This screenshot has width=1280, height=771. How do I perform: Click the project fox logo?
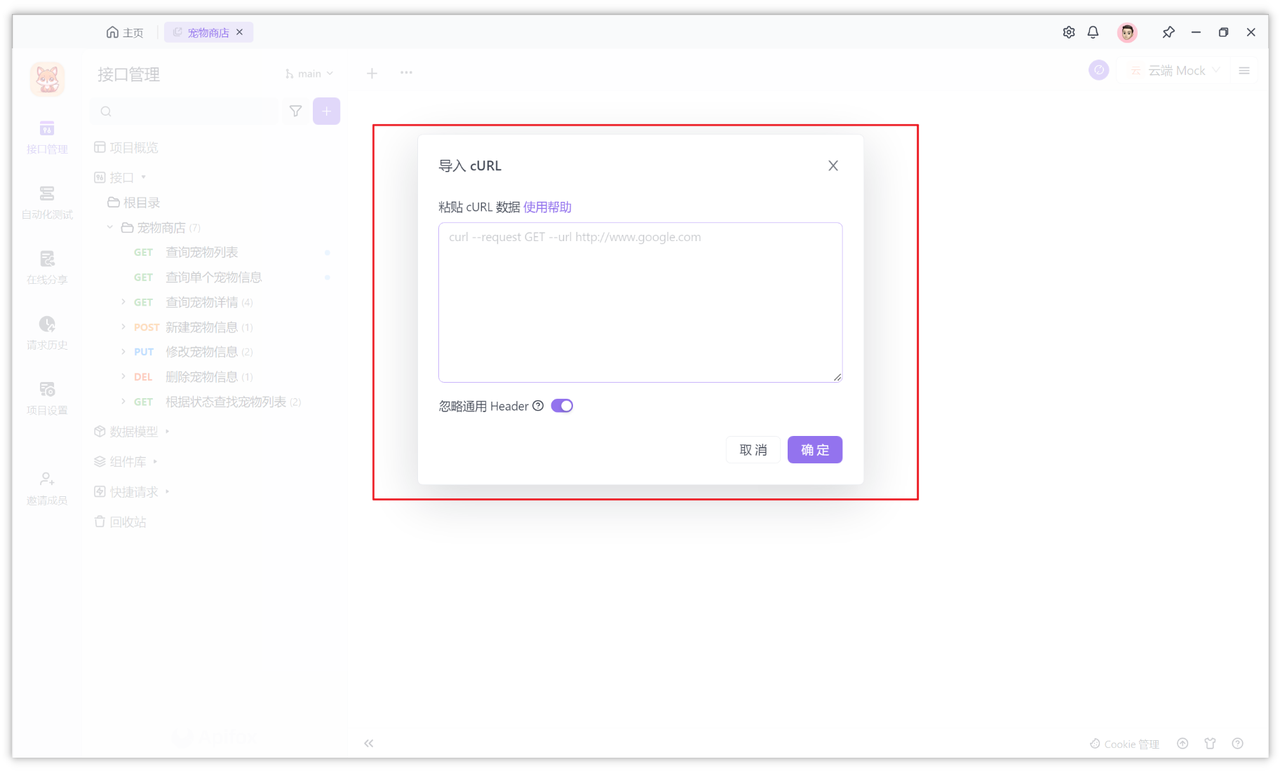[x=47, y=78]
